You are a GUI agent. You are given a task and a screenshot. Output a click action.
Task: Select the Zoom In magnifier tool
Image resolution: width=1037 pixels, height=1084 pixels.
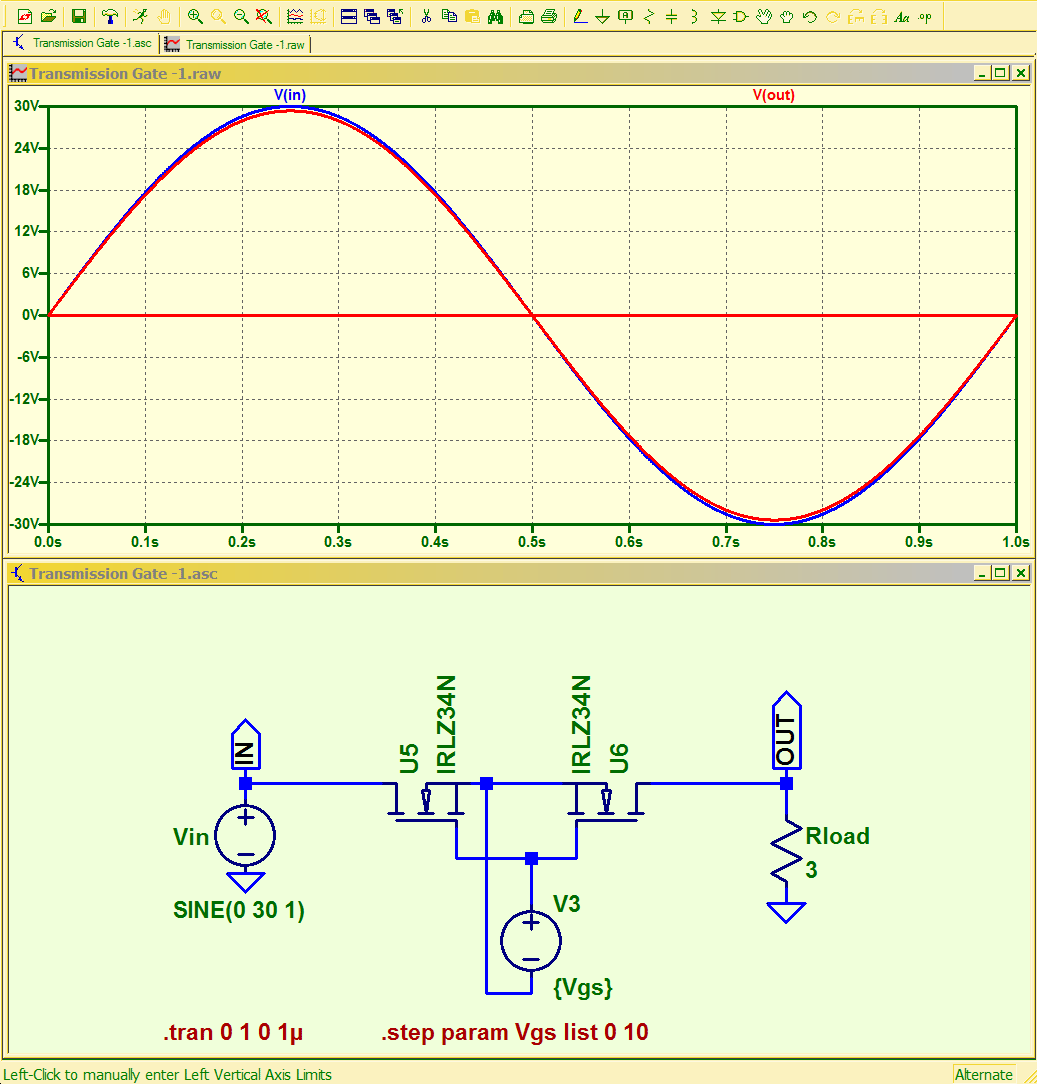196,16
